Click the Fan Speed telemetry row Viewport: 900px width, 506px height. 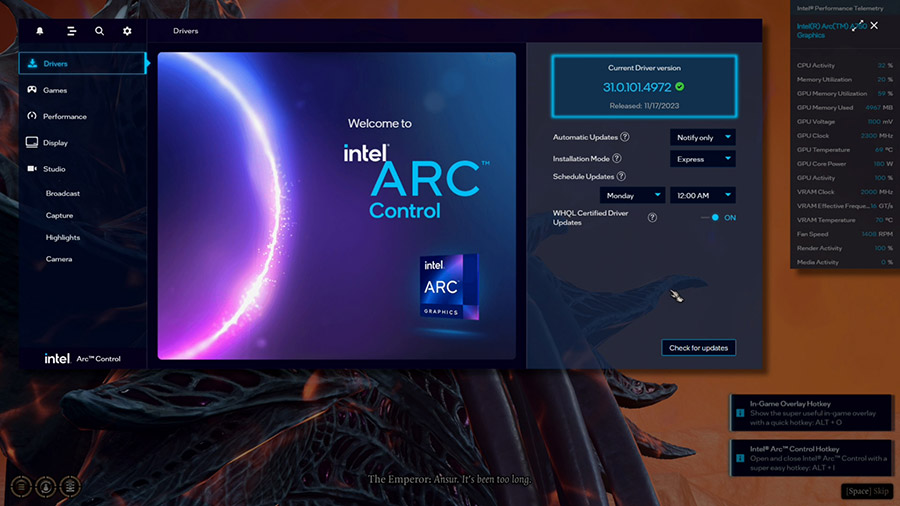coord(844,234)
